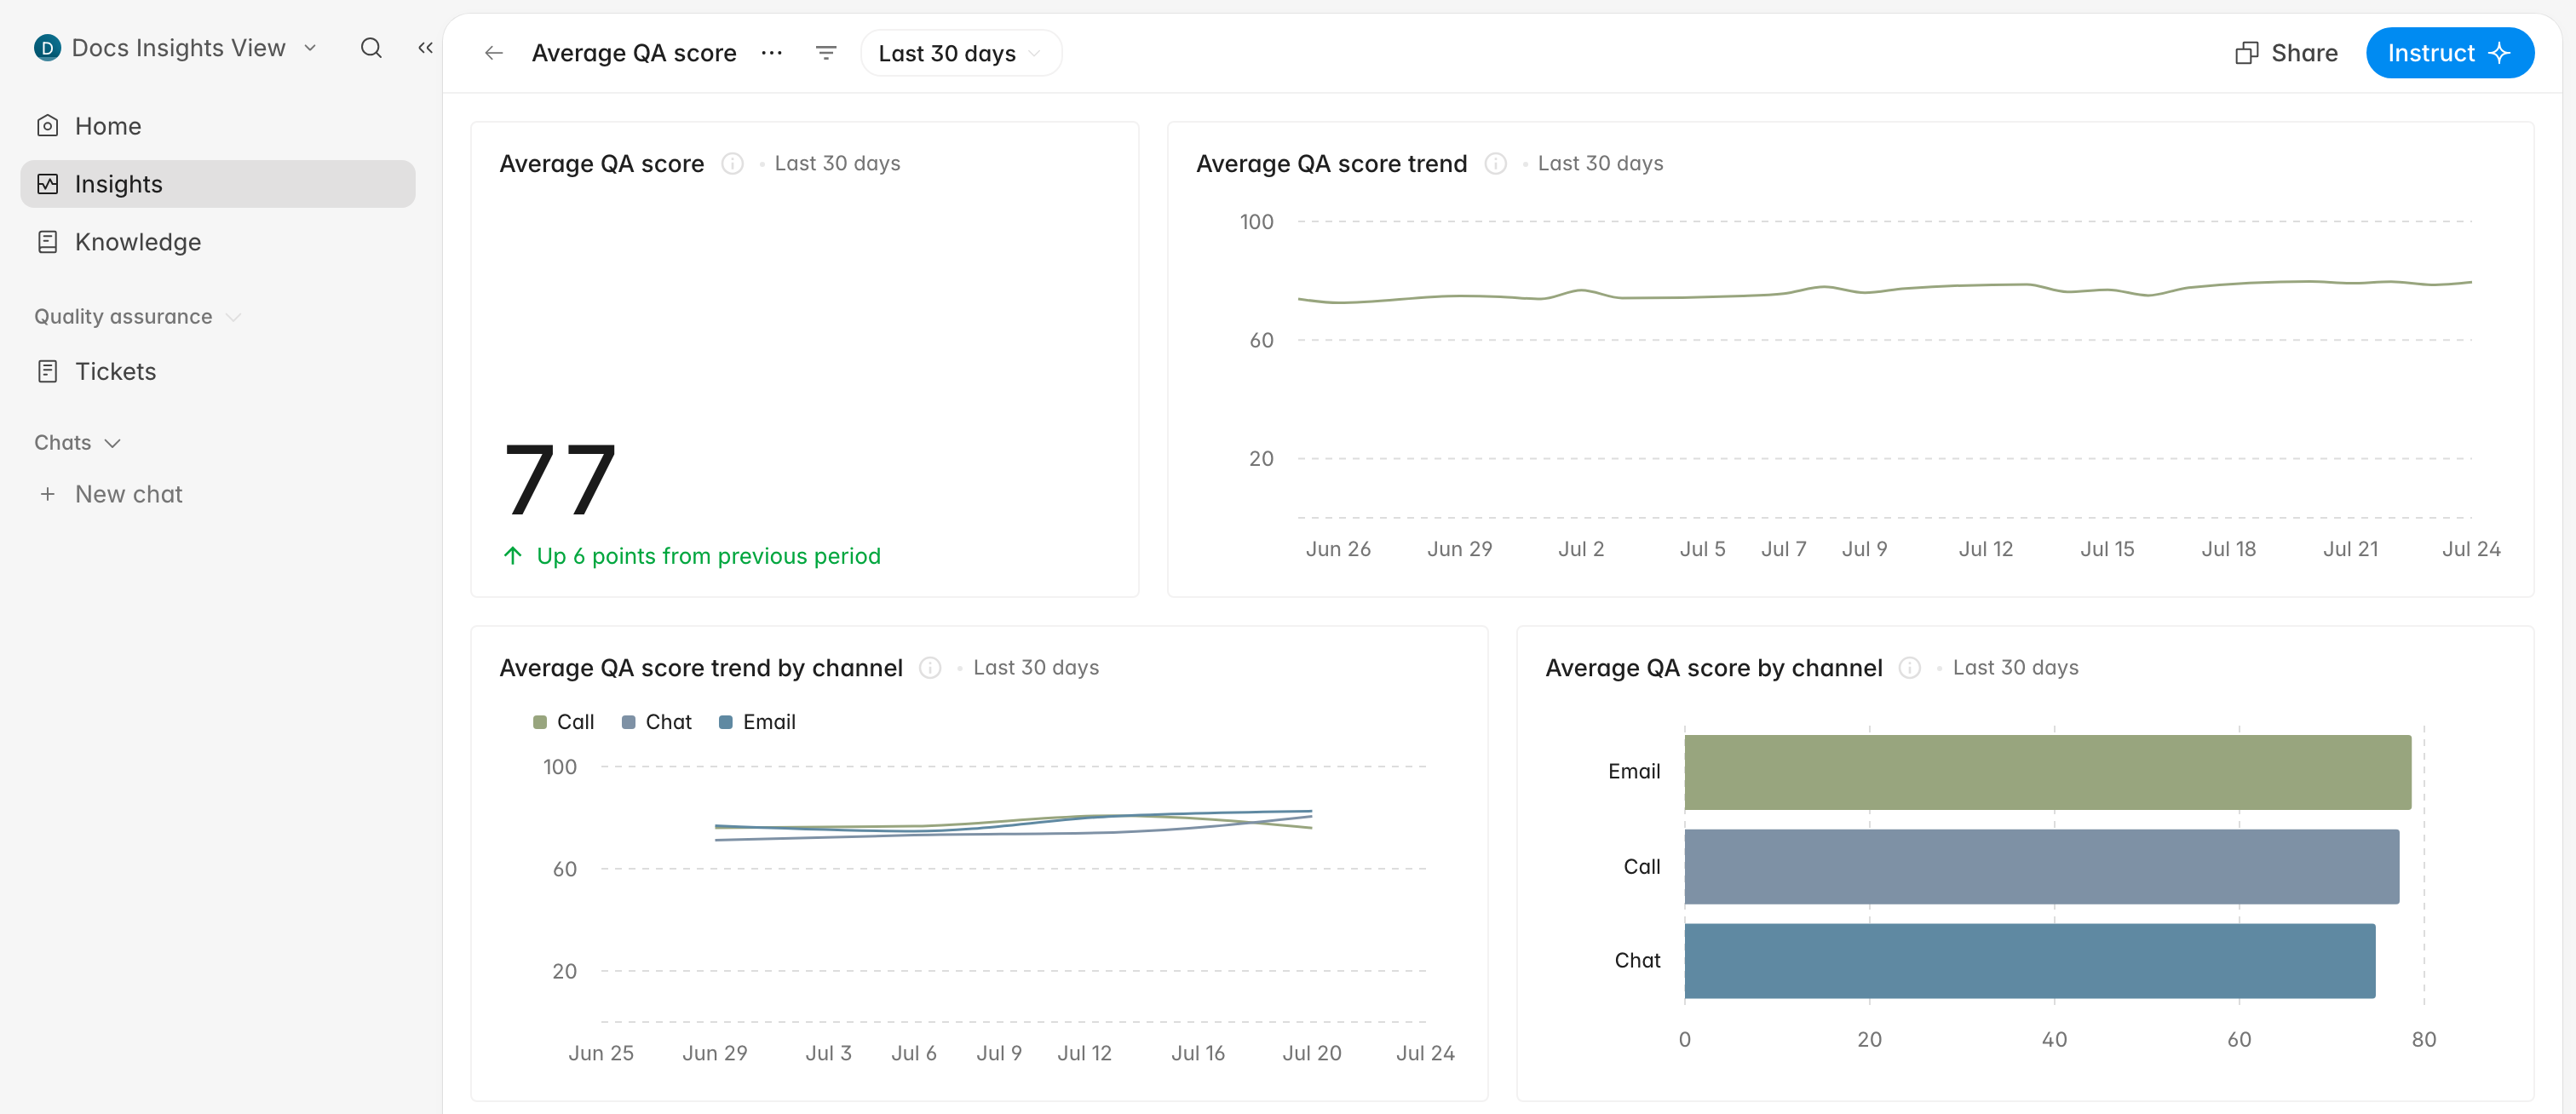The height and width of the screenshot is (1114, 2576).
Task: Click the Insights chart icon in sidebar
Action: pos(47,184)
